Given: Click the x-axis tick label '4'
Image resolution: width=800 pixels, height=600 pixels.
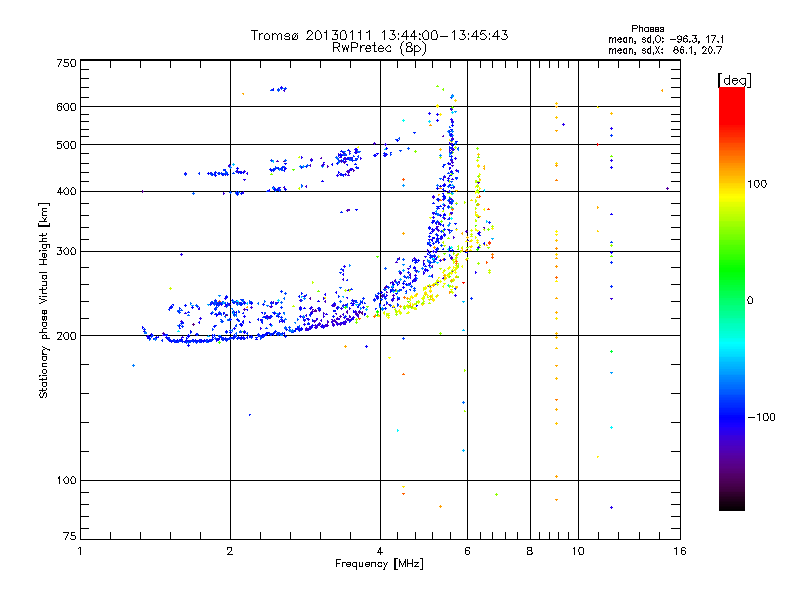Looking at the screenshot, I should click(x=380, y=551).
